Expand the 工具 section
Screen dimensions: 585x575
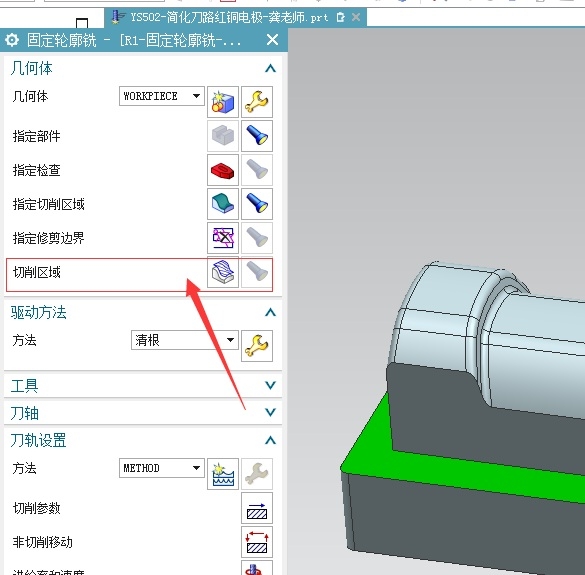(270, 385)
